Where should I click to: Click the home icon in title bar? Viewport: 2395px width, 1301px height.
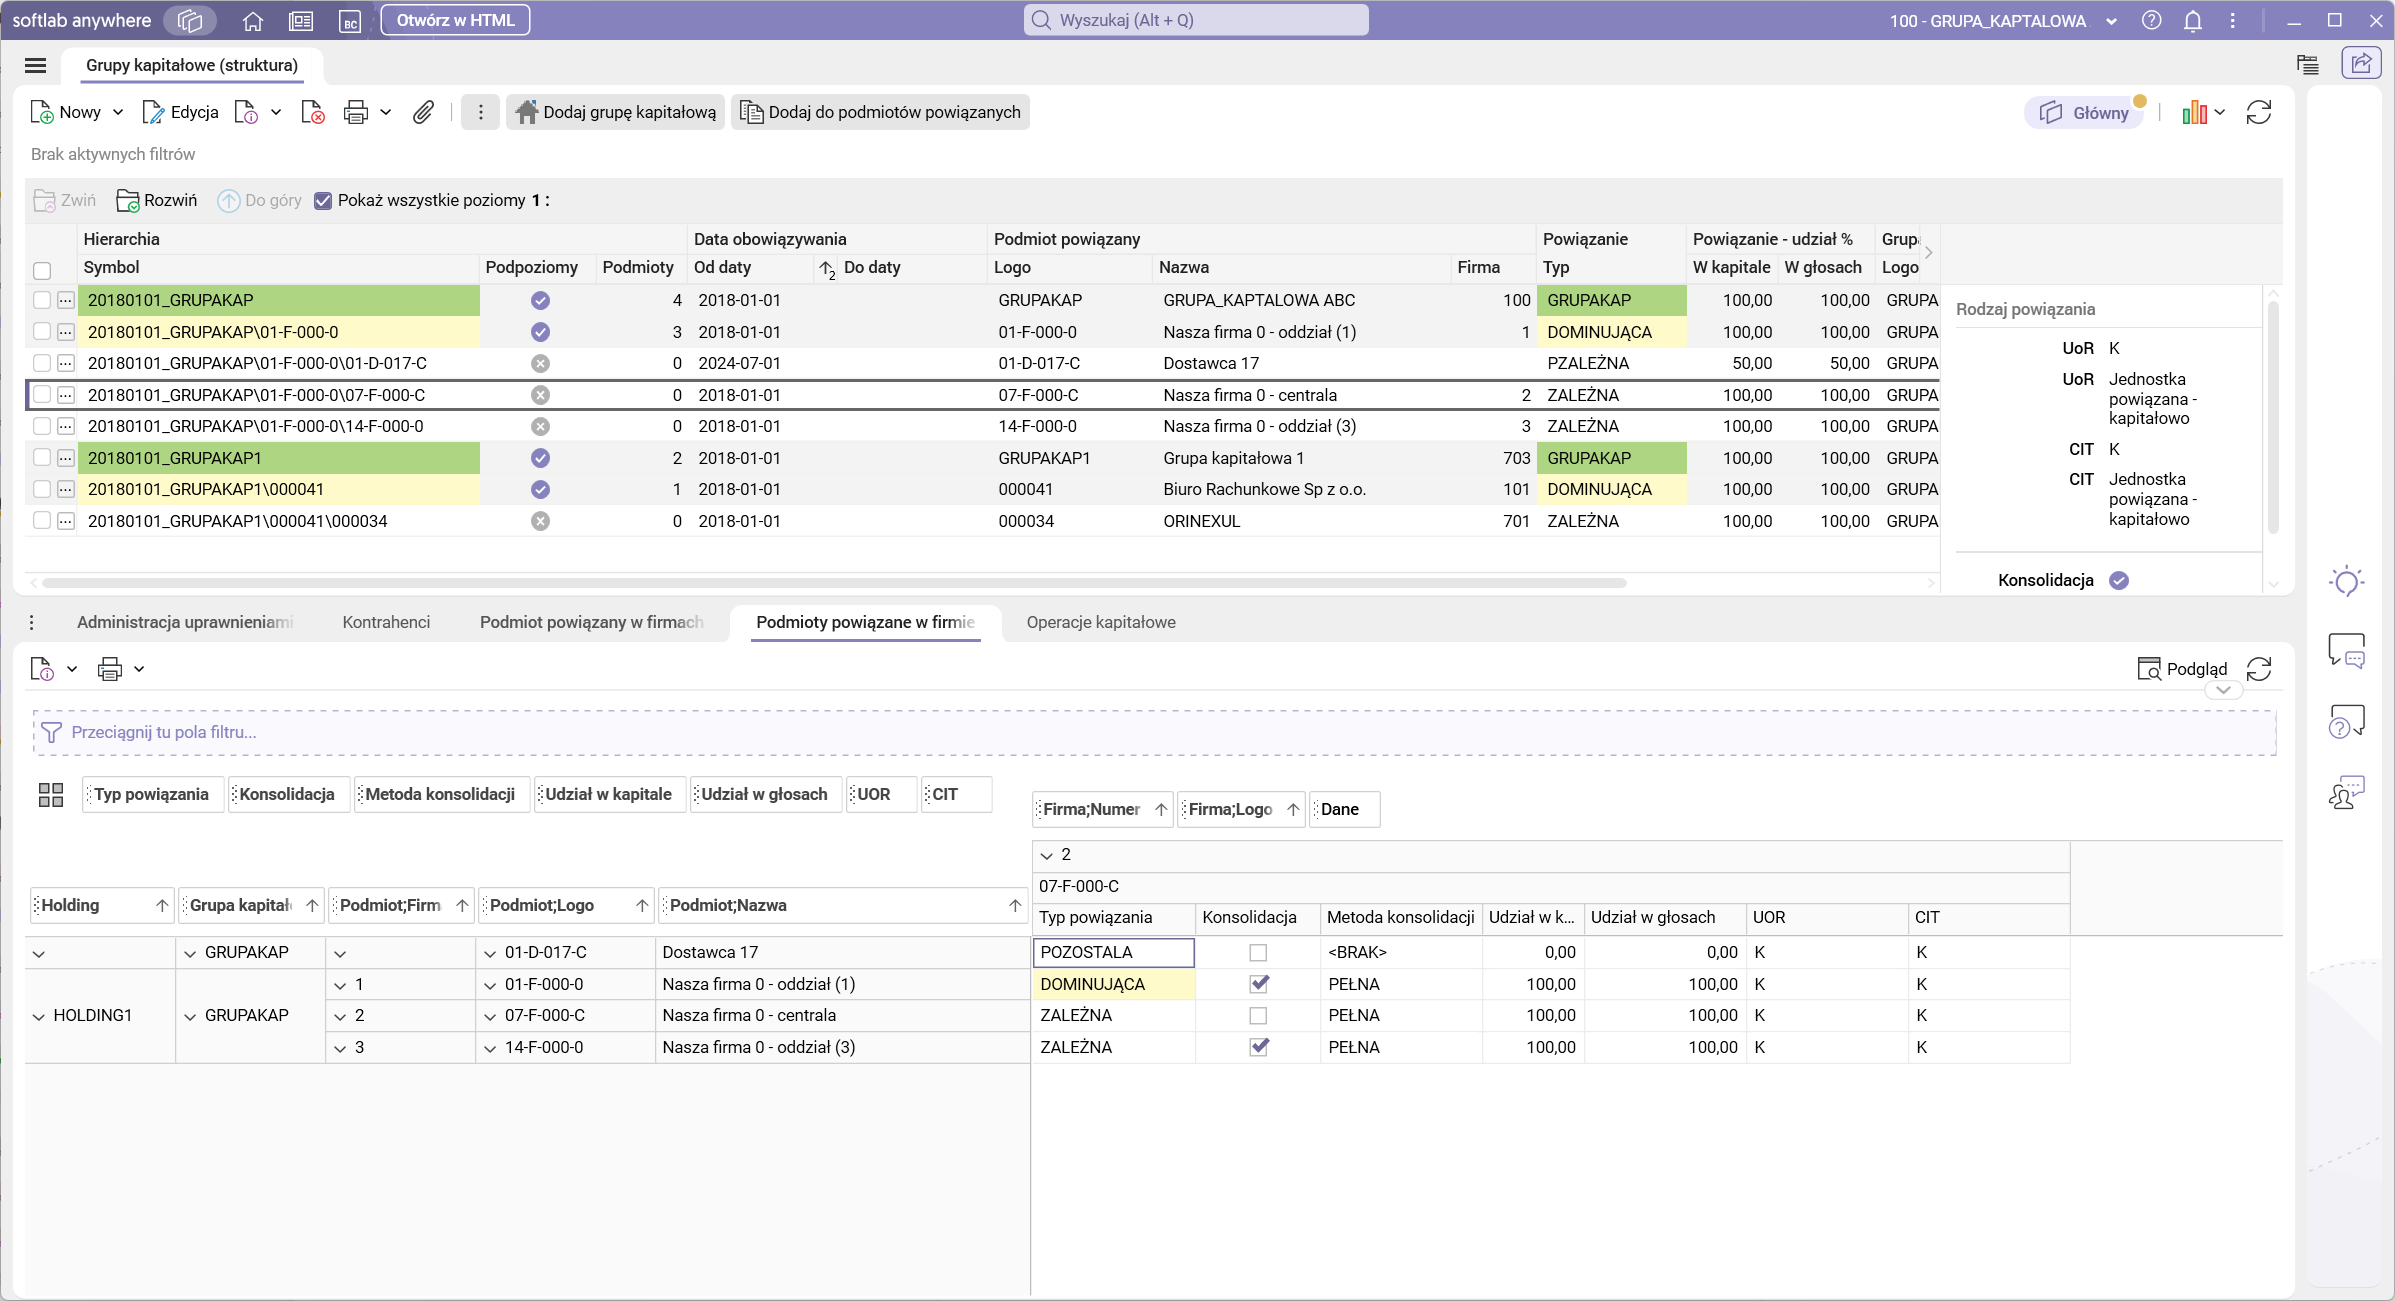253,21
